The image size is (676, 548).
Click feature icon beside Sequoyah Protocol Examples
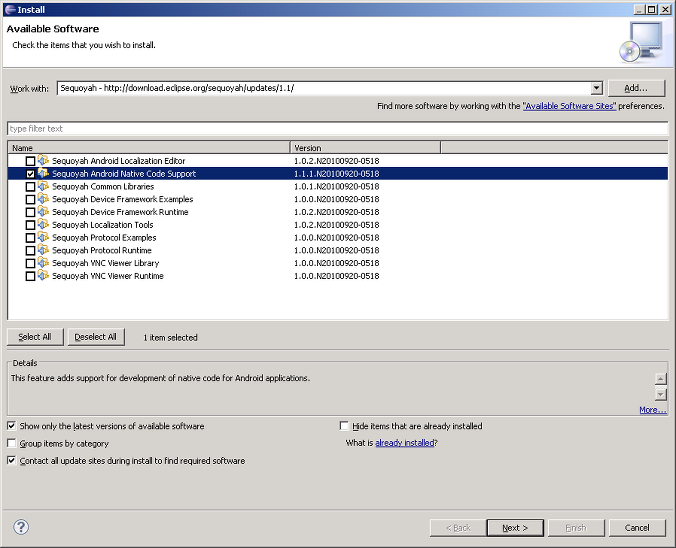[x=43, y=237]
